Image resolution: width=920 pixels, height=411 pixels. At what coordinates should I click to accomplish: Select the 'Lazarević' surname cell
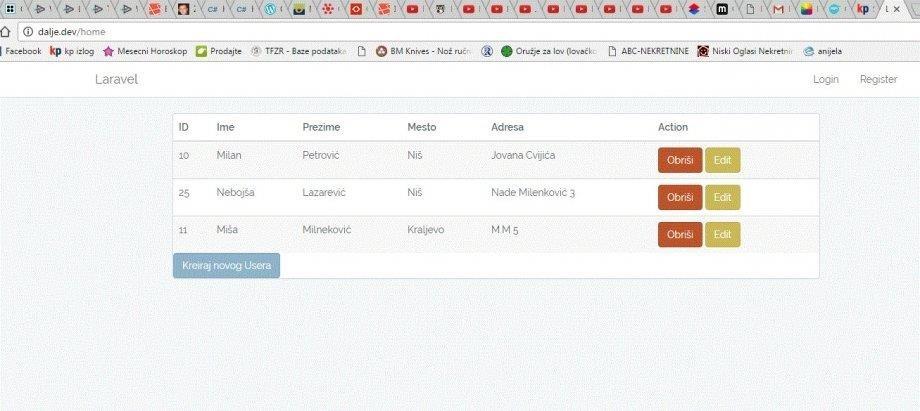pyautogui.click(x=324, y=193)
